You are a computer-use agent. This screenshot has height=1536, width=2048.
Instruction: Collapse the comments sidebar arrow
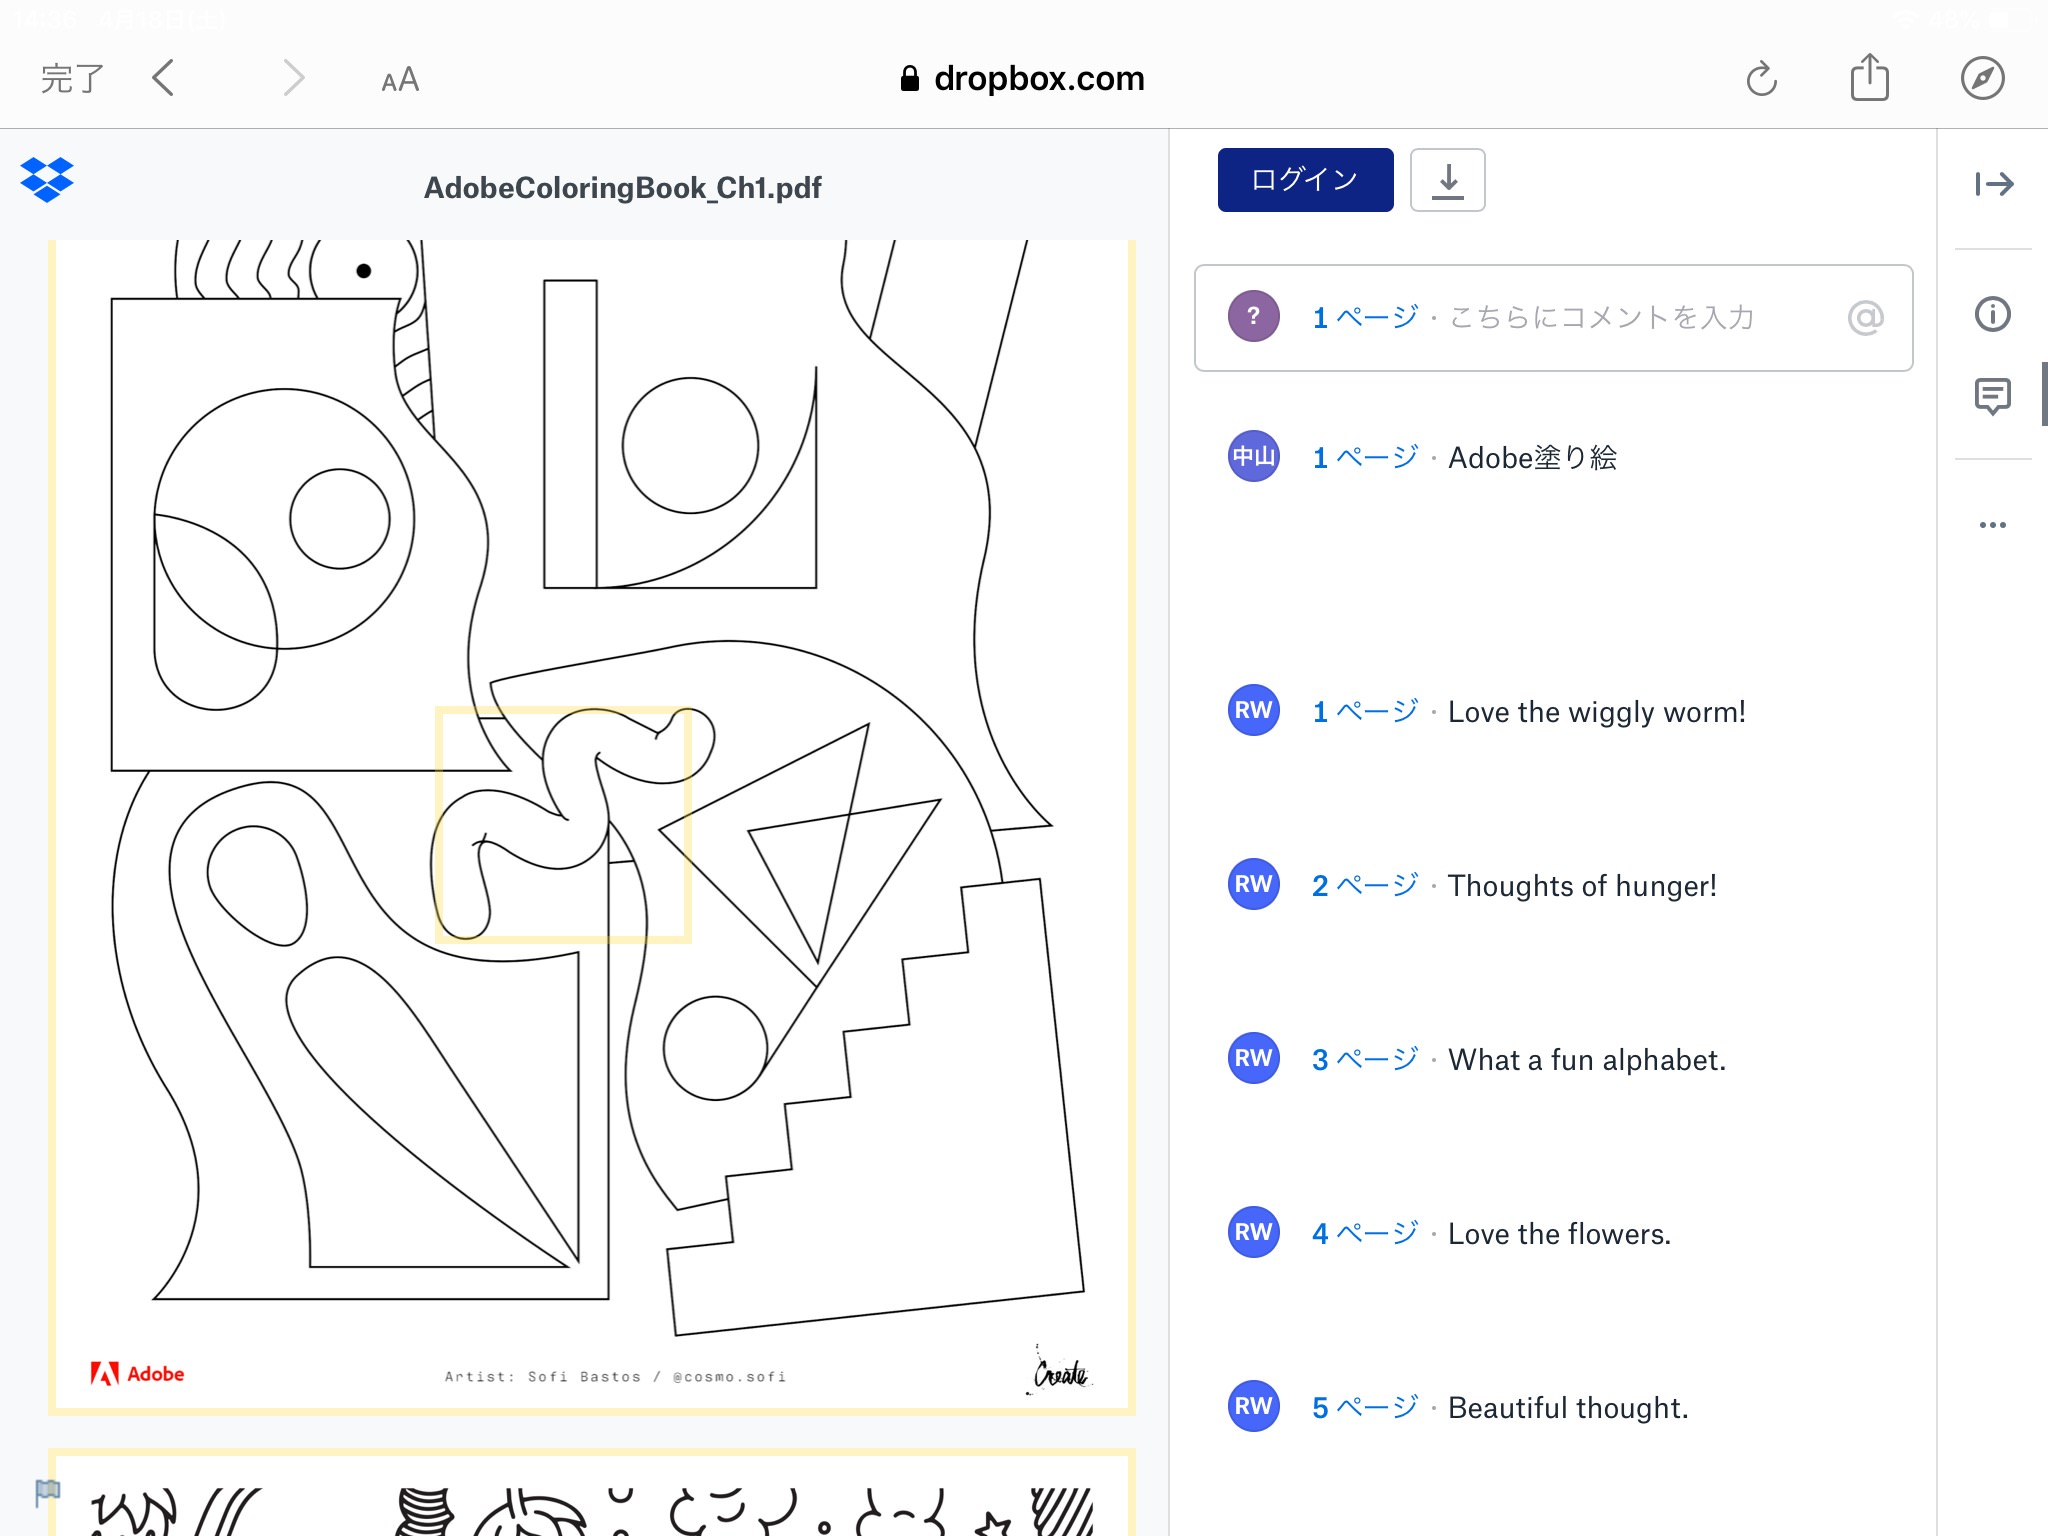[1993, 184]
